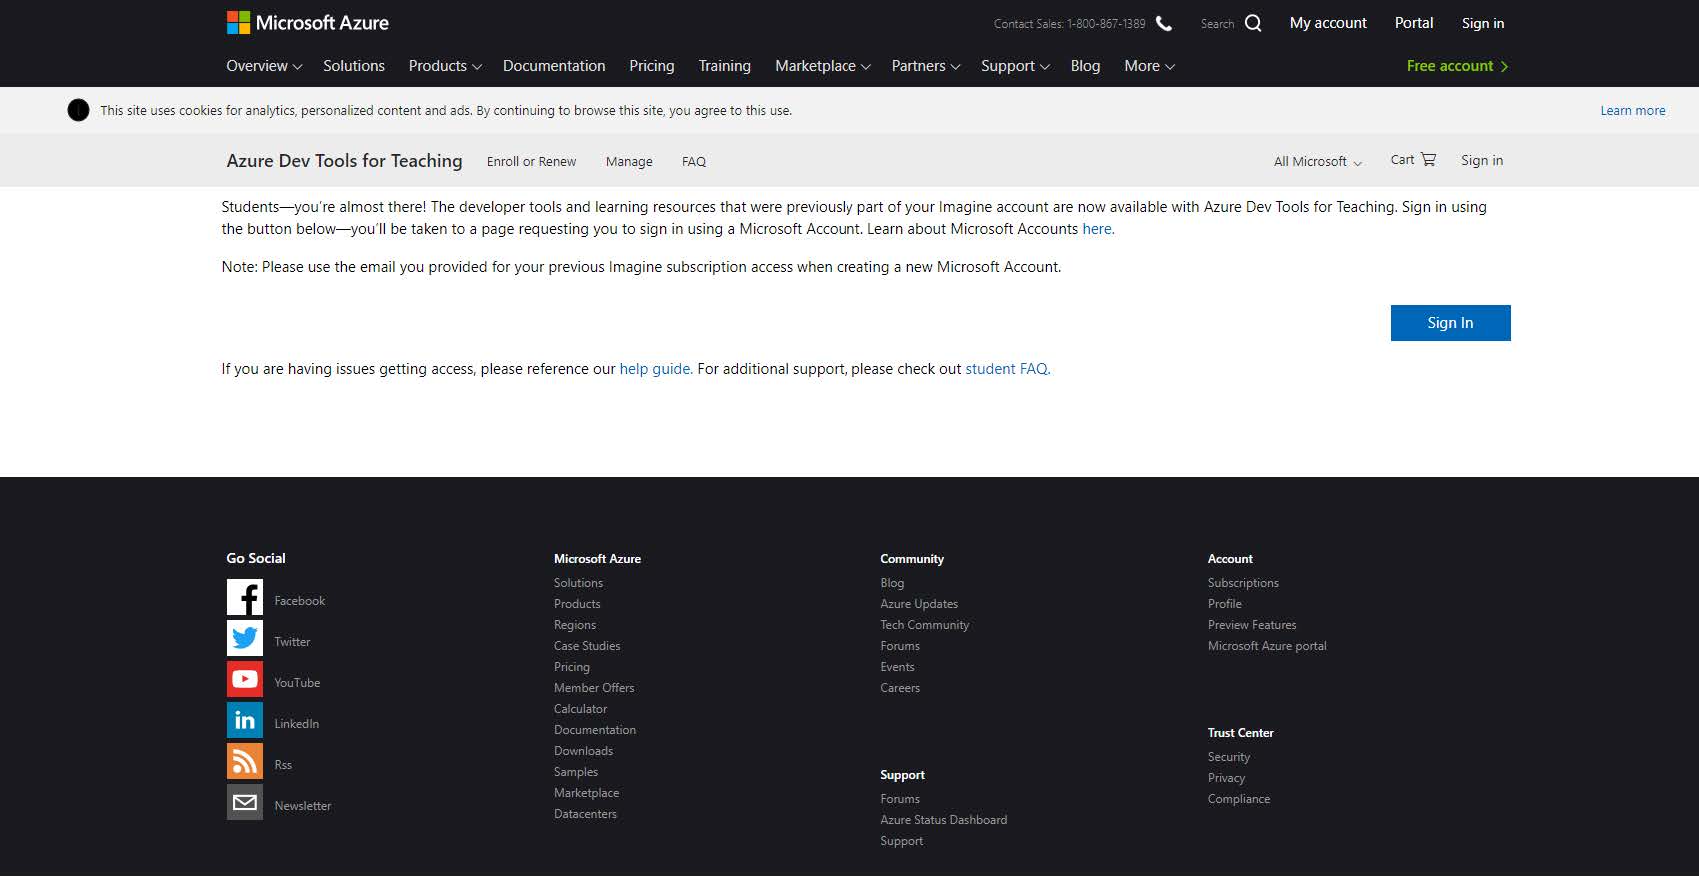Follow the help guide link
This screenshot has width=1699, height=894.
(x=655, y=369)
